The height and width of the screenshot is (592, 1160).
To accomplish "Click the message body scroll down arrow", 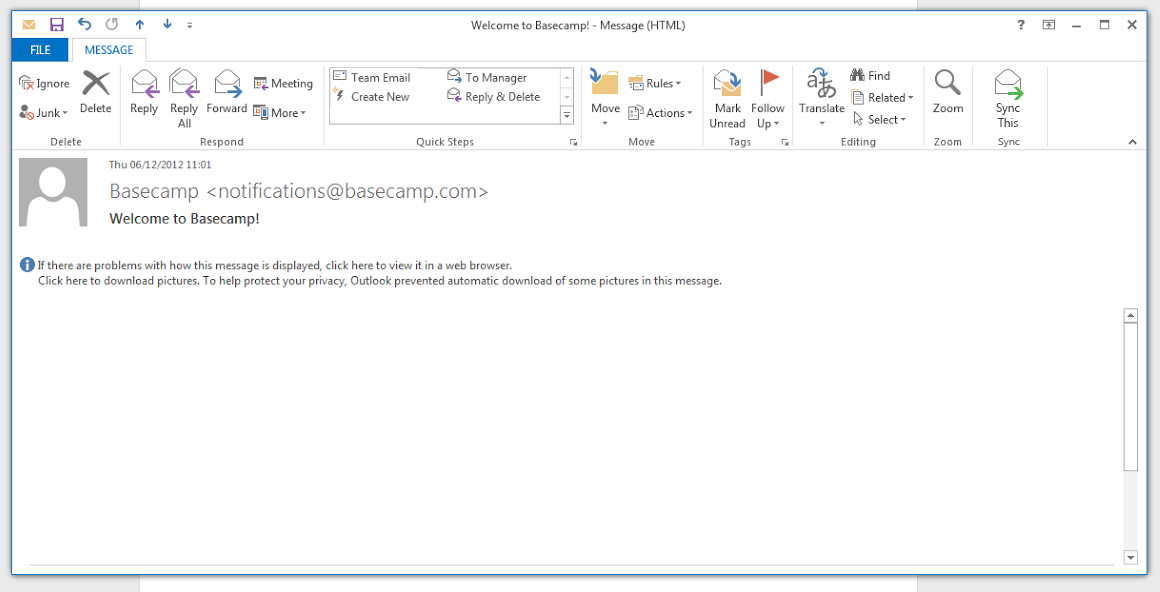I will pos(1130,557).
